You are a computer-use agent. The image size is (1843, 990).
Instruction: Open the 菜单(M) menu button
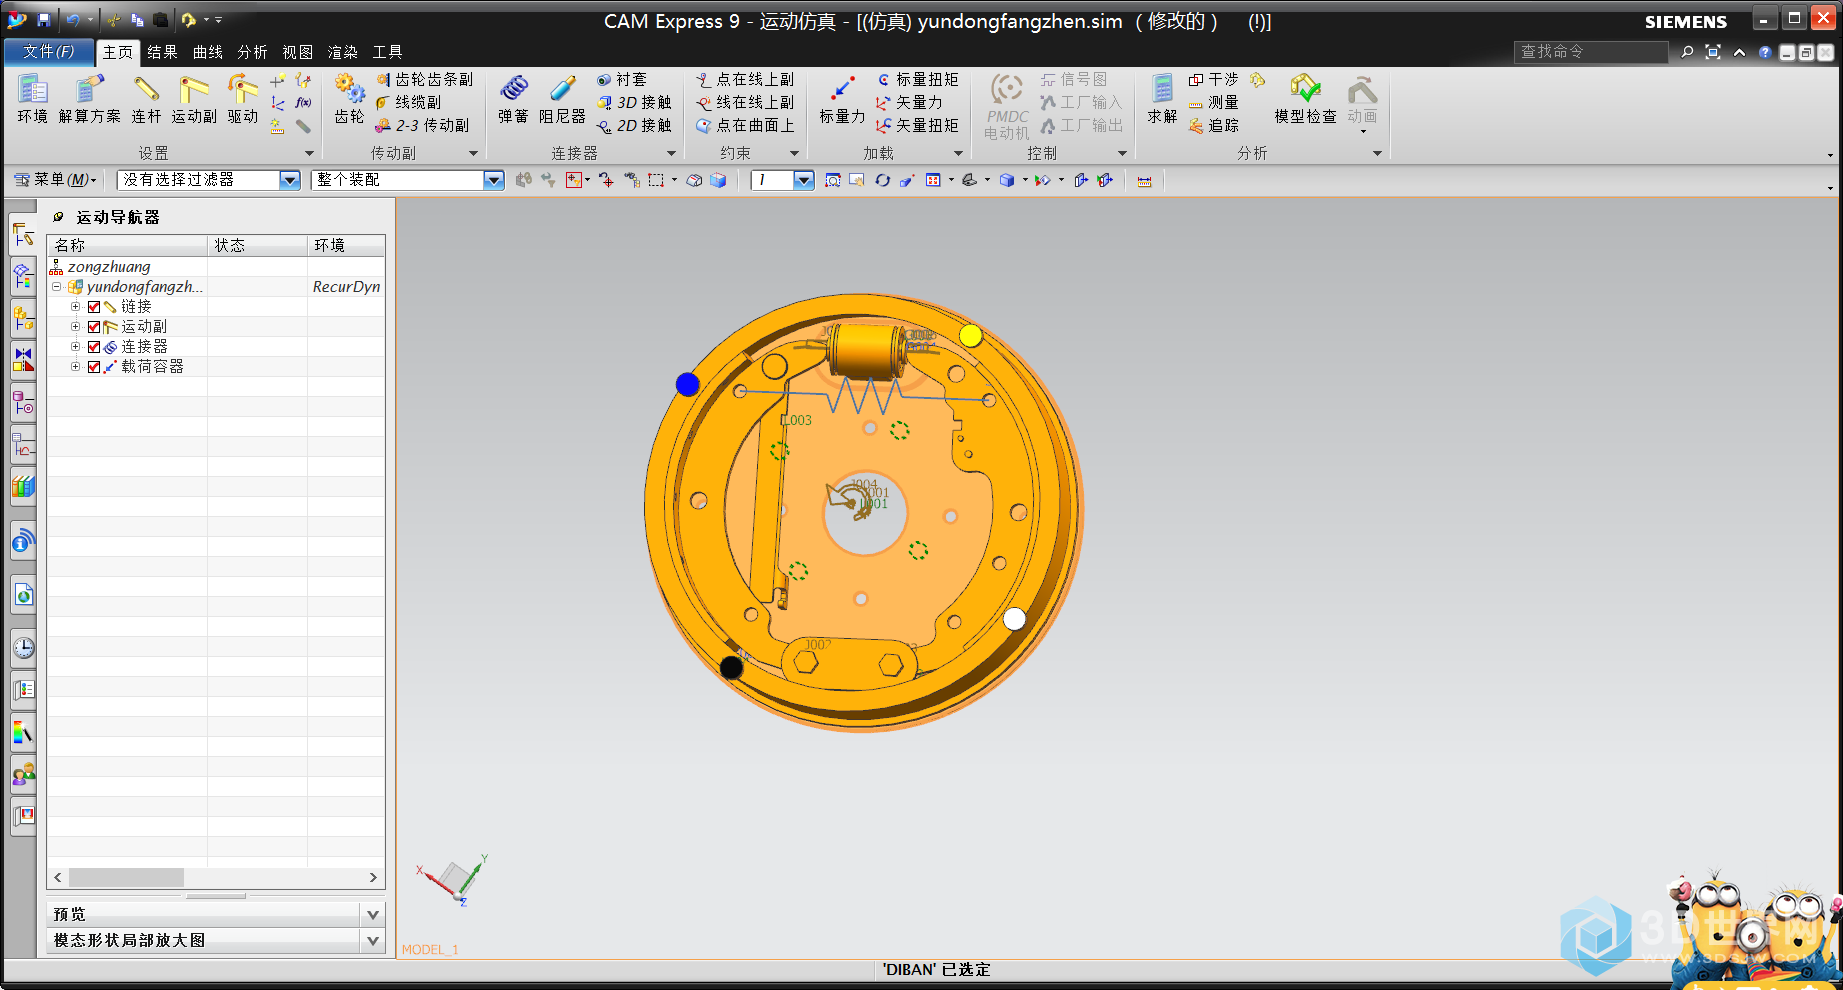pos(55,180)
